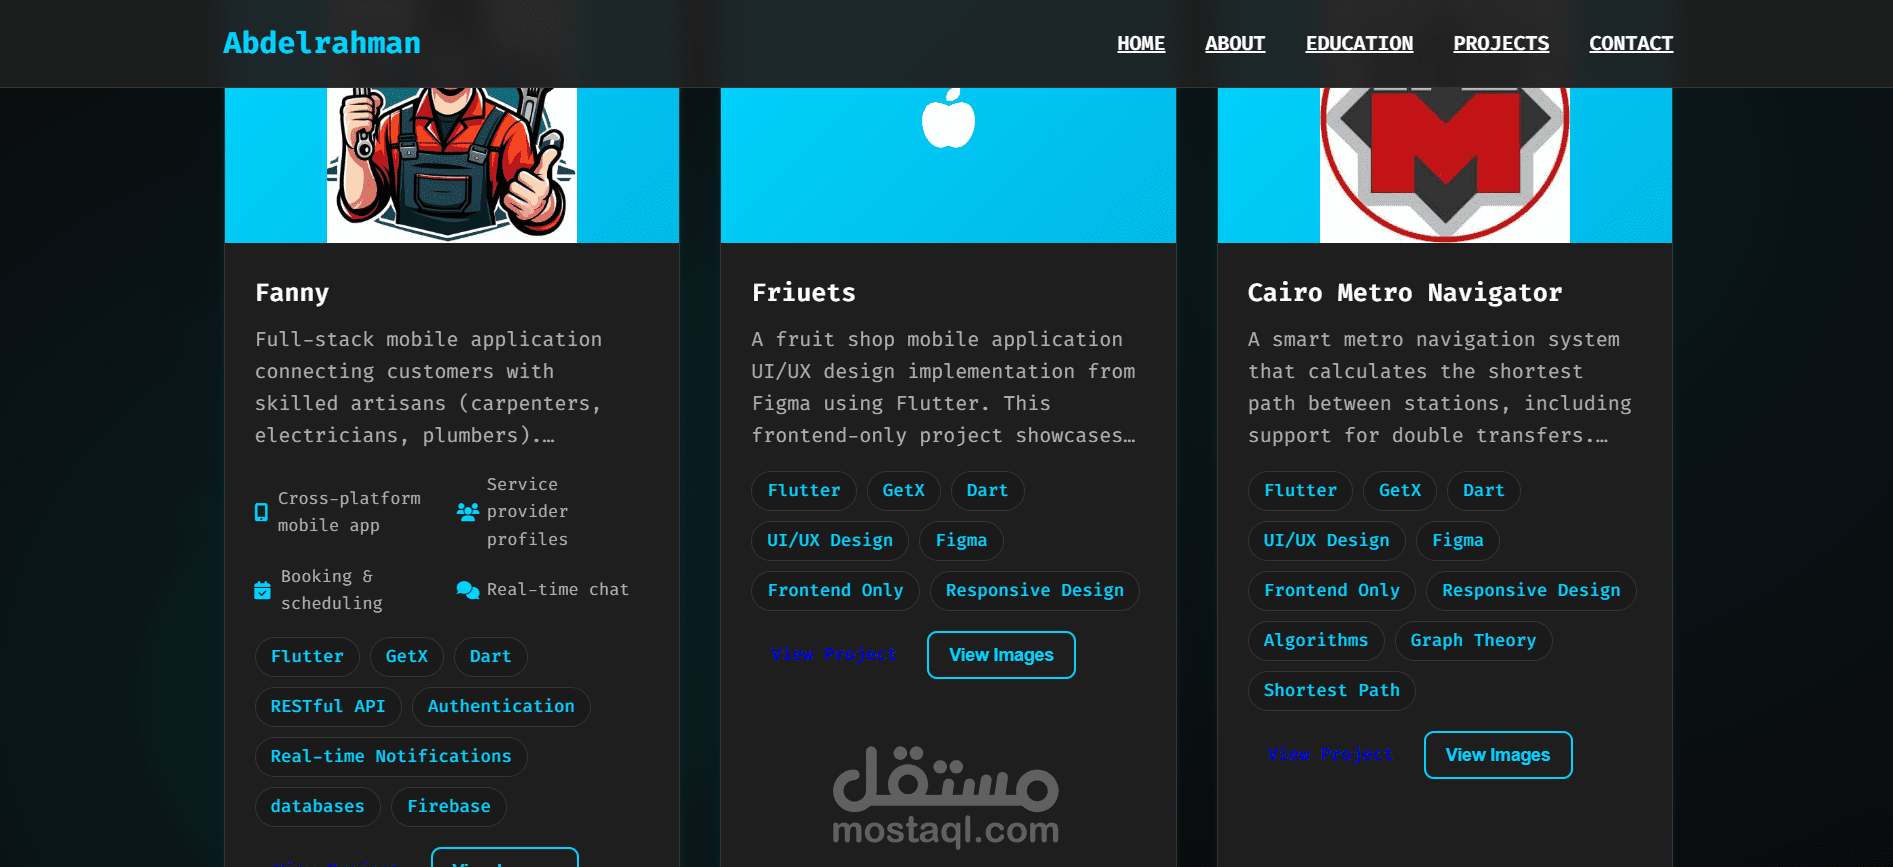Click the Fanny handyman project image
Image resolution: width=1893 pixels, height=867 pixels.
(x=452, y=165)
